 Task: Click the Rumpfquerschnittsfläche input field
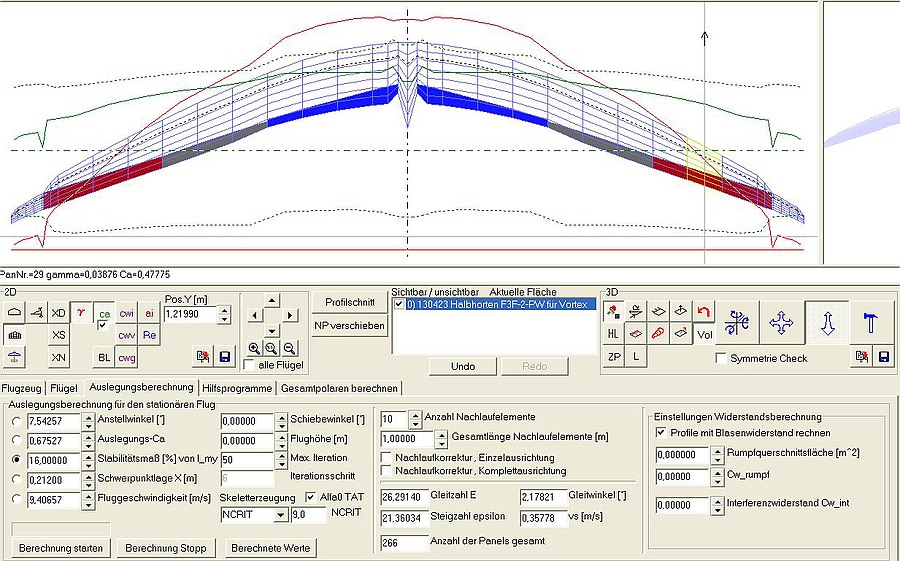pos(681,454)
